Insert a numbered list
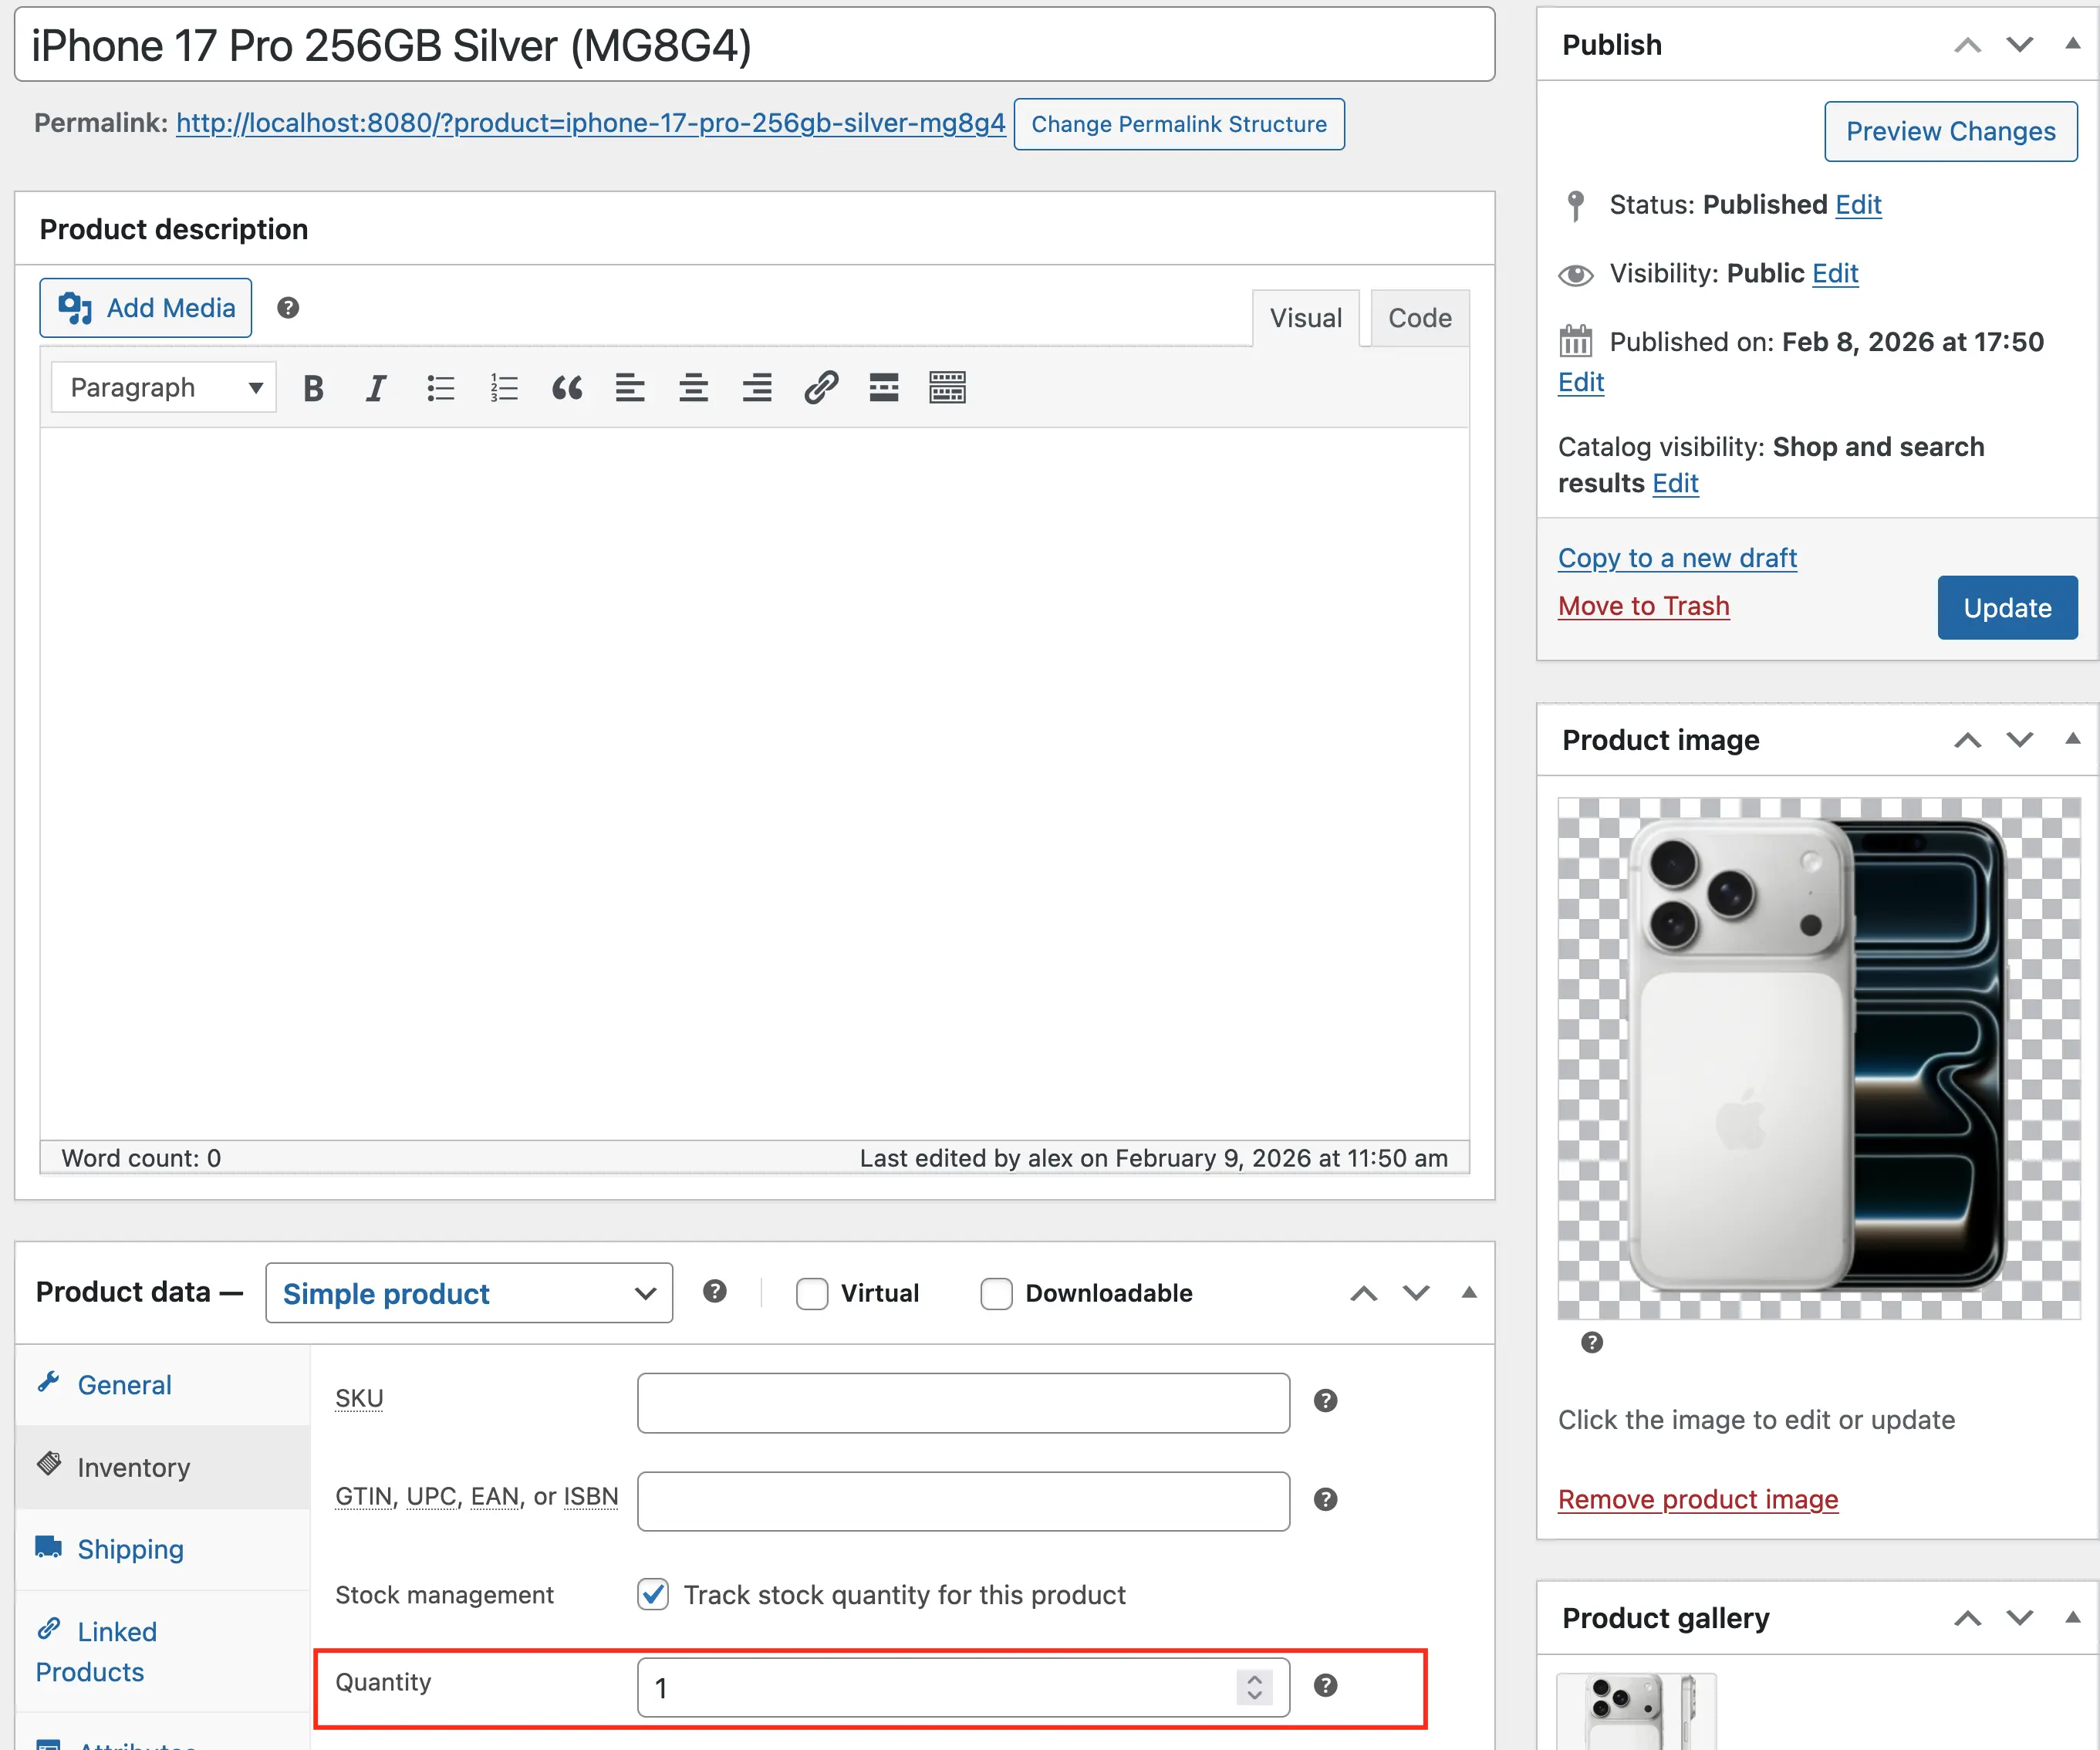Image resolution: width=2100 pixels, height=1750 pixels. [504, 388]
